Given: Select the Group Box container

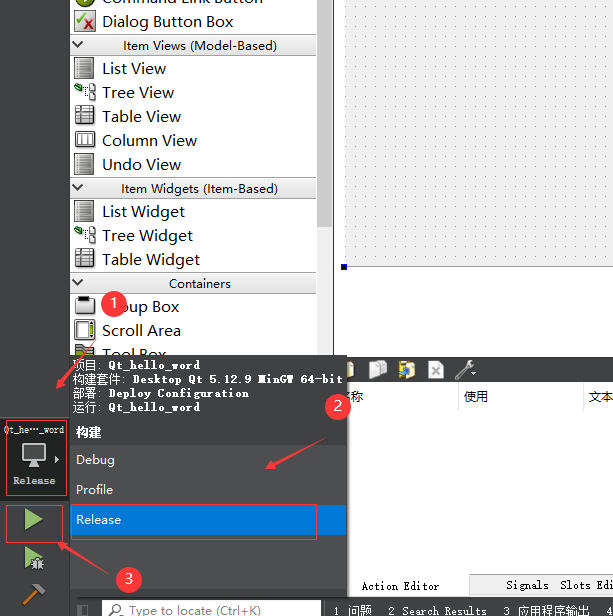Looking at the screenshot, I should pyautogui.click(x=193, y=306).
